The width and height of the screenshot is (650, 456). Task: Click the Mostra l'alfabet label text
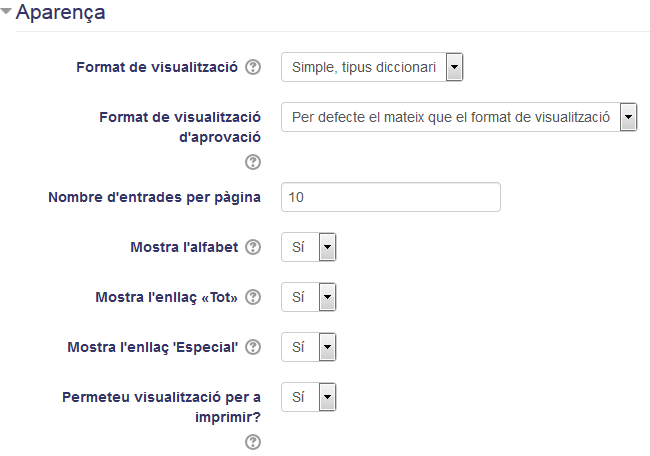click(184, 247)
